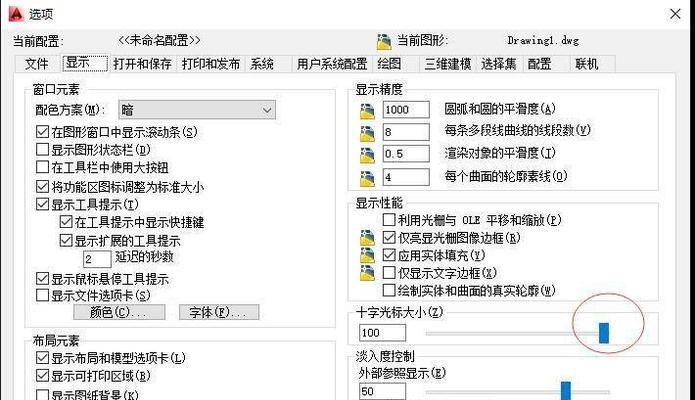Toggle 显示扩展的工具提示 checkbox
The width and height of the screenshot is (695, 400).
(x=66, y=241)
